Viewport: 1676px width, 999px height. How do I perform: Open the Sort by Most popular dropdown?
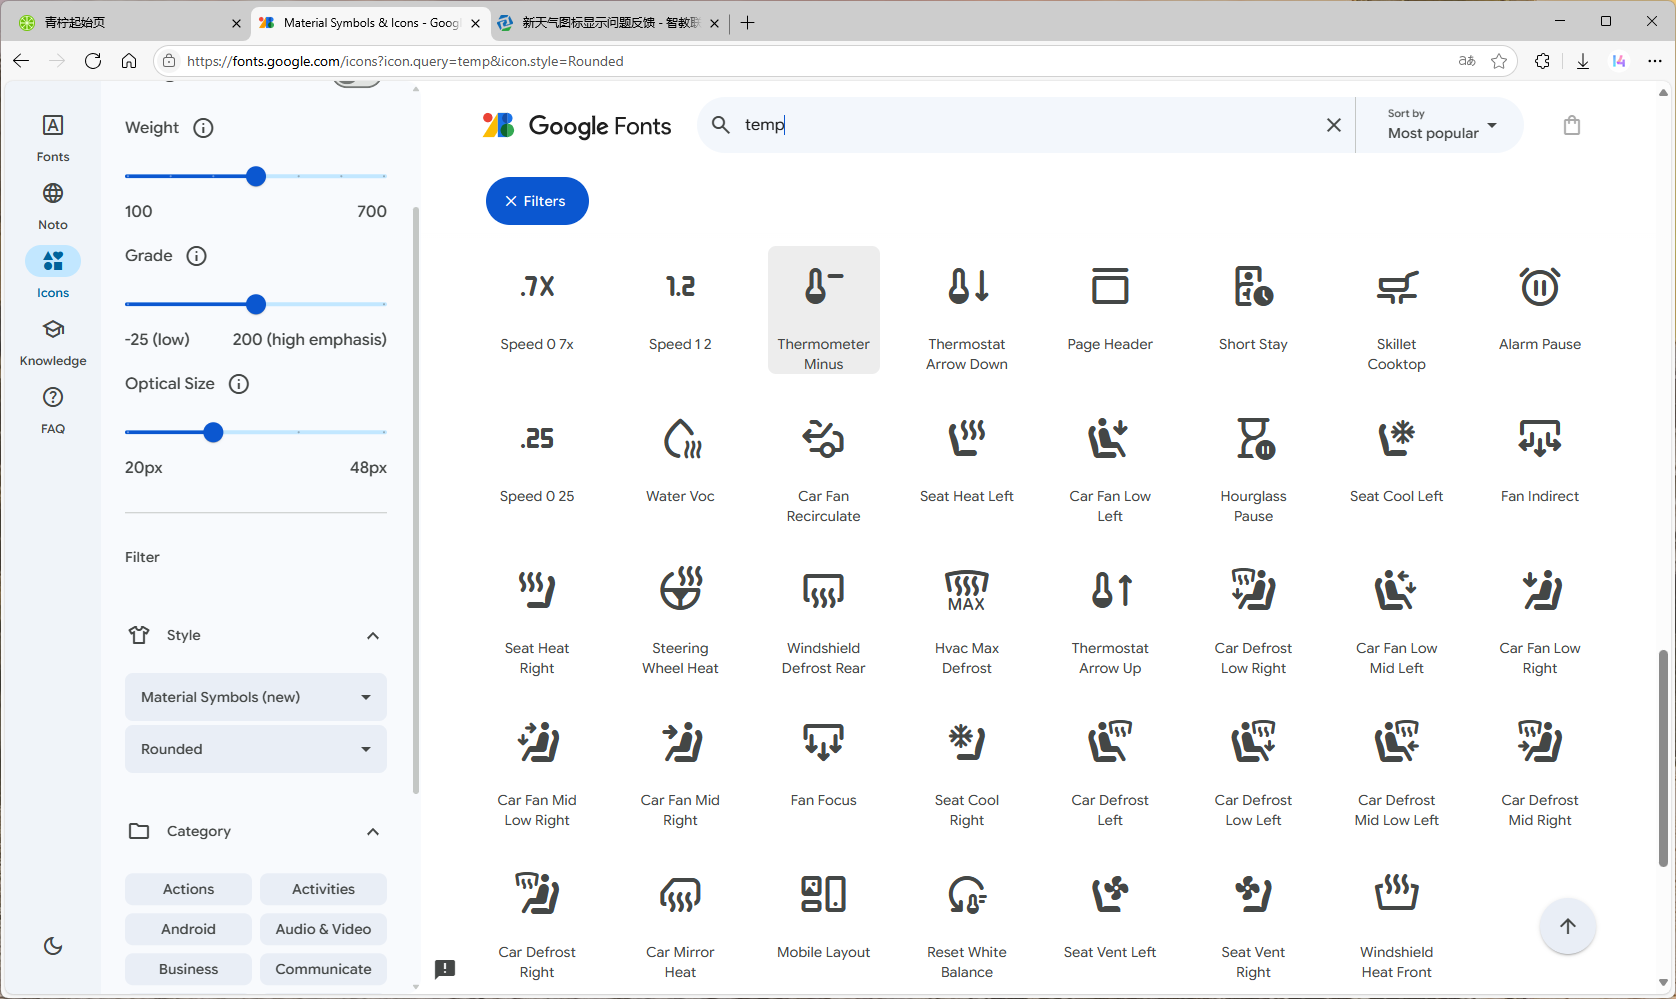pyautogui.click(x=1440, y=125)
